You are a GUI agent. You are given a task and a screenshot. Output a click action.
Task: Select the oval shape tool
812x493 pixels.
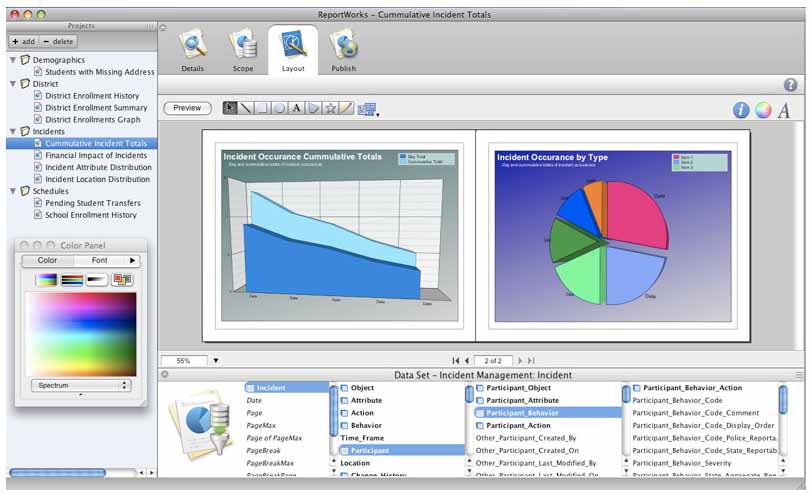[x=279, y=108]
